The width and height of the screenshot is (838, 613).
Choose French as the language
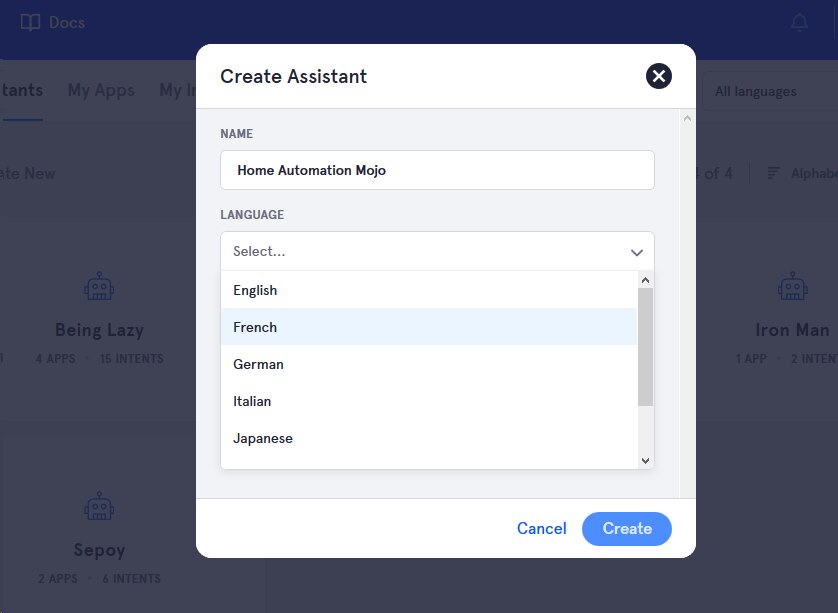(255, 327)
